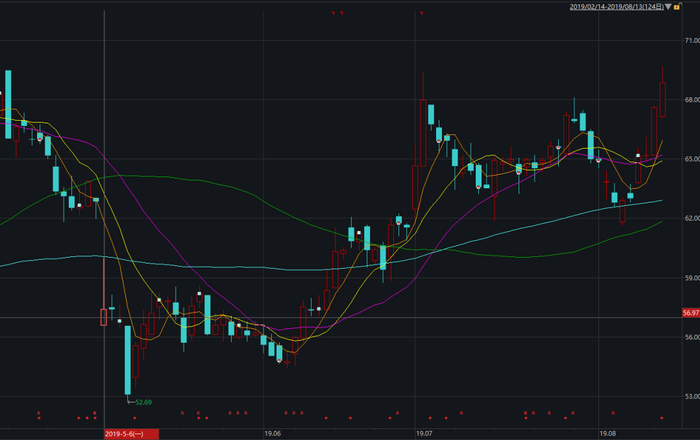
Task: Click the 65.00 price axis label
Action: [x=689, y=159]
